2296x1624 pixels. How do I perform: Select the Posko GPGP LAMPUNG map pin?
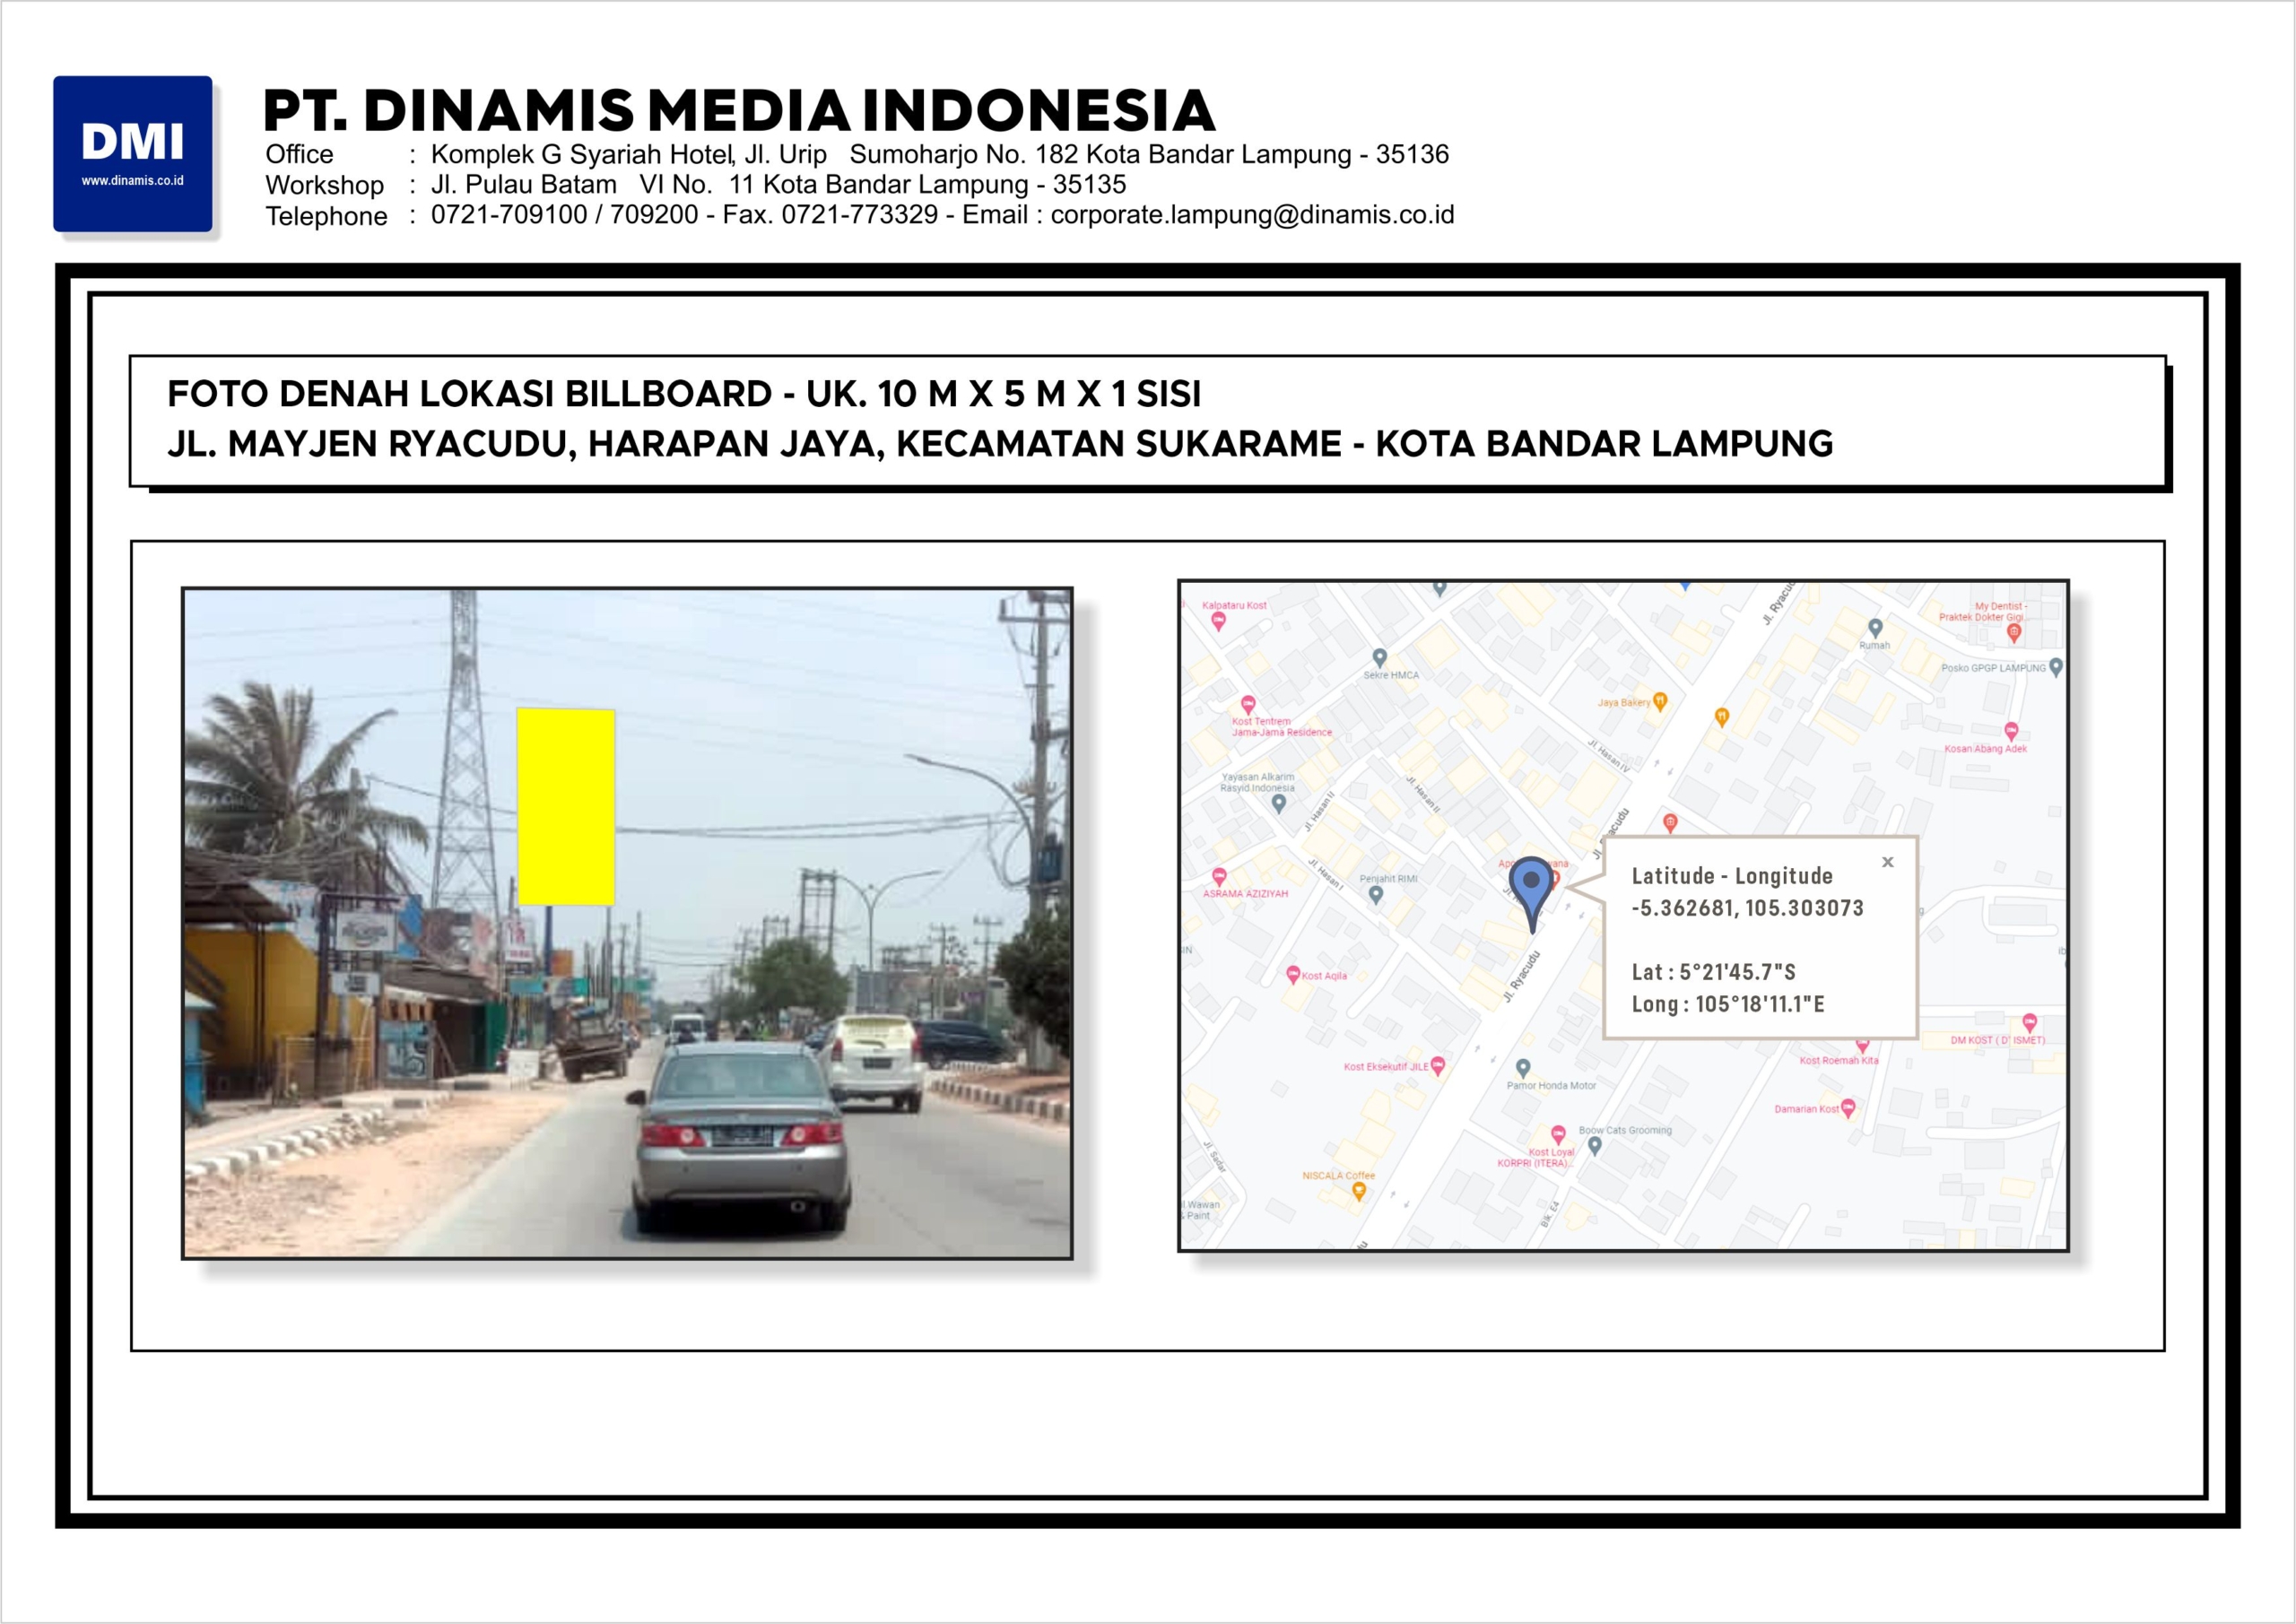click(2056, 667)
